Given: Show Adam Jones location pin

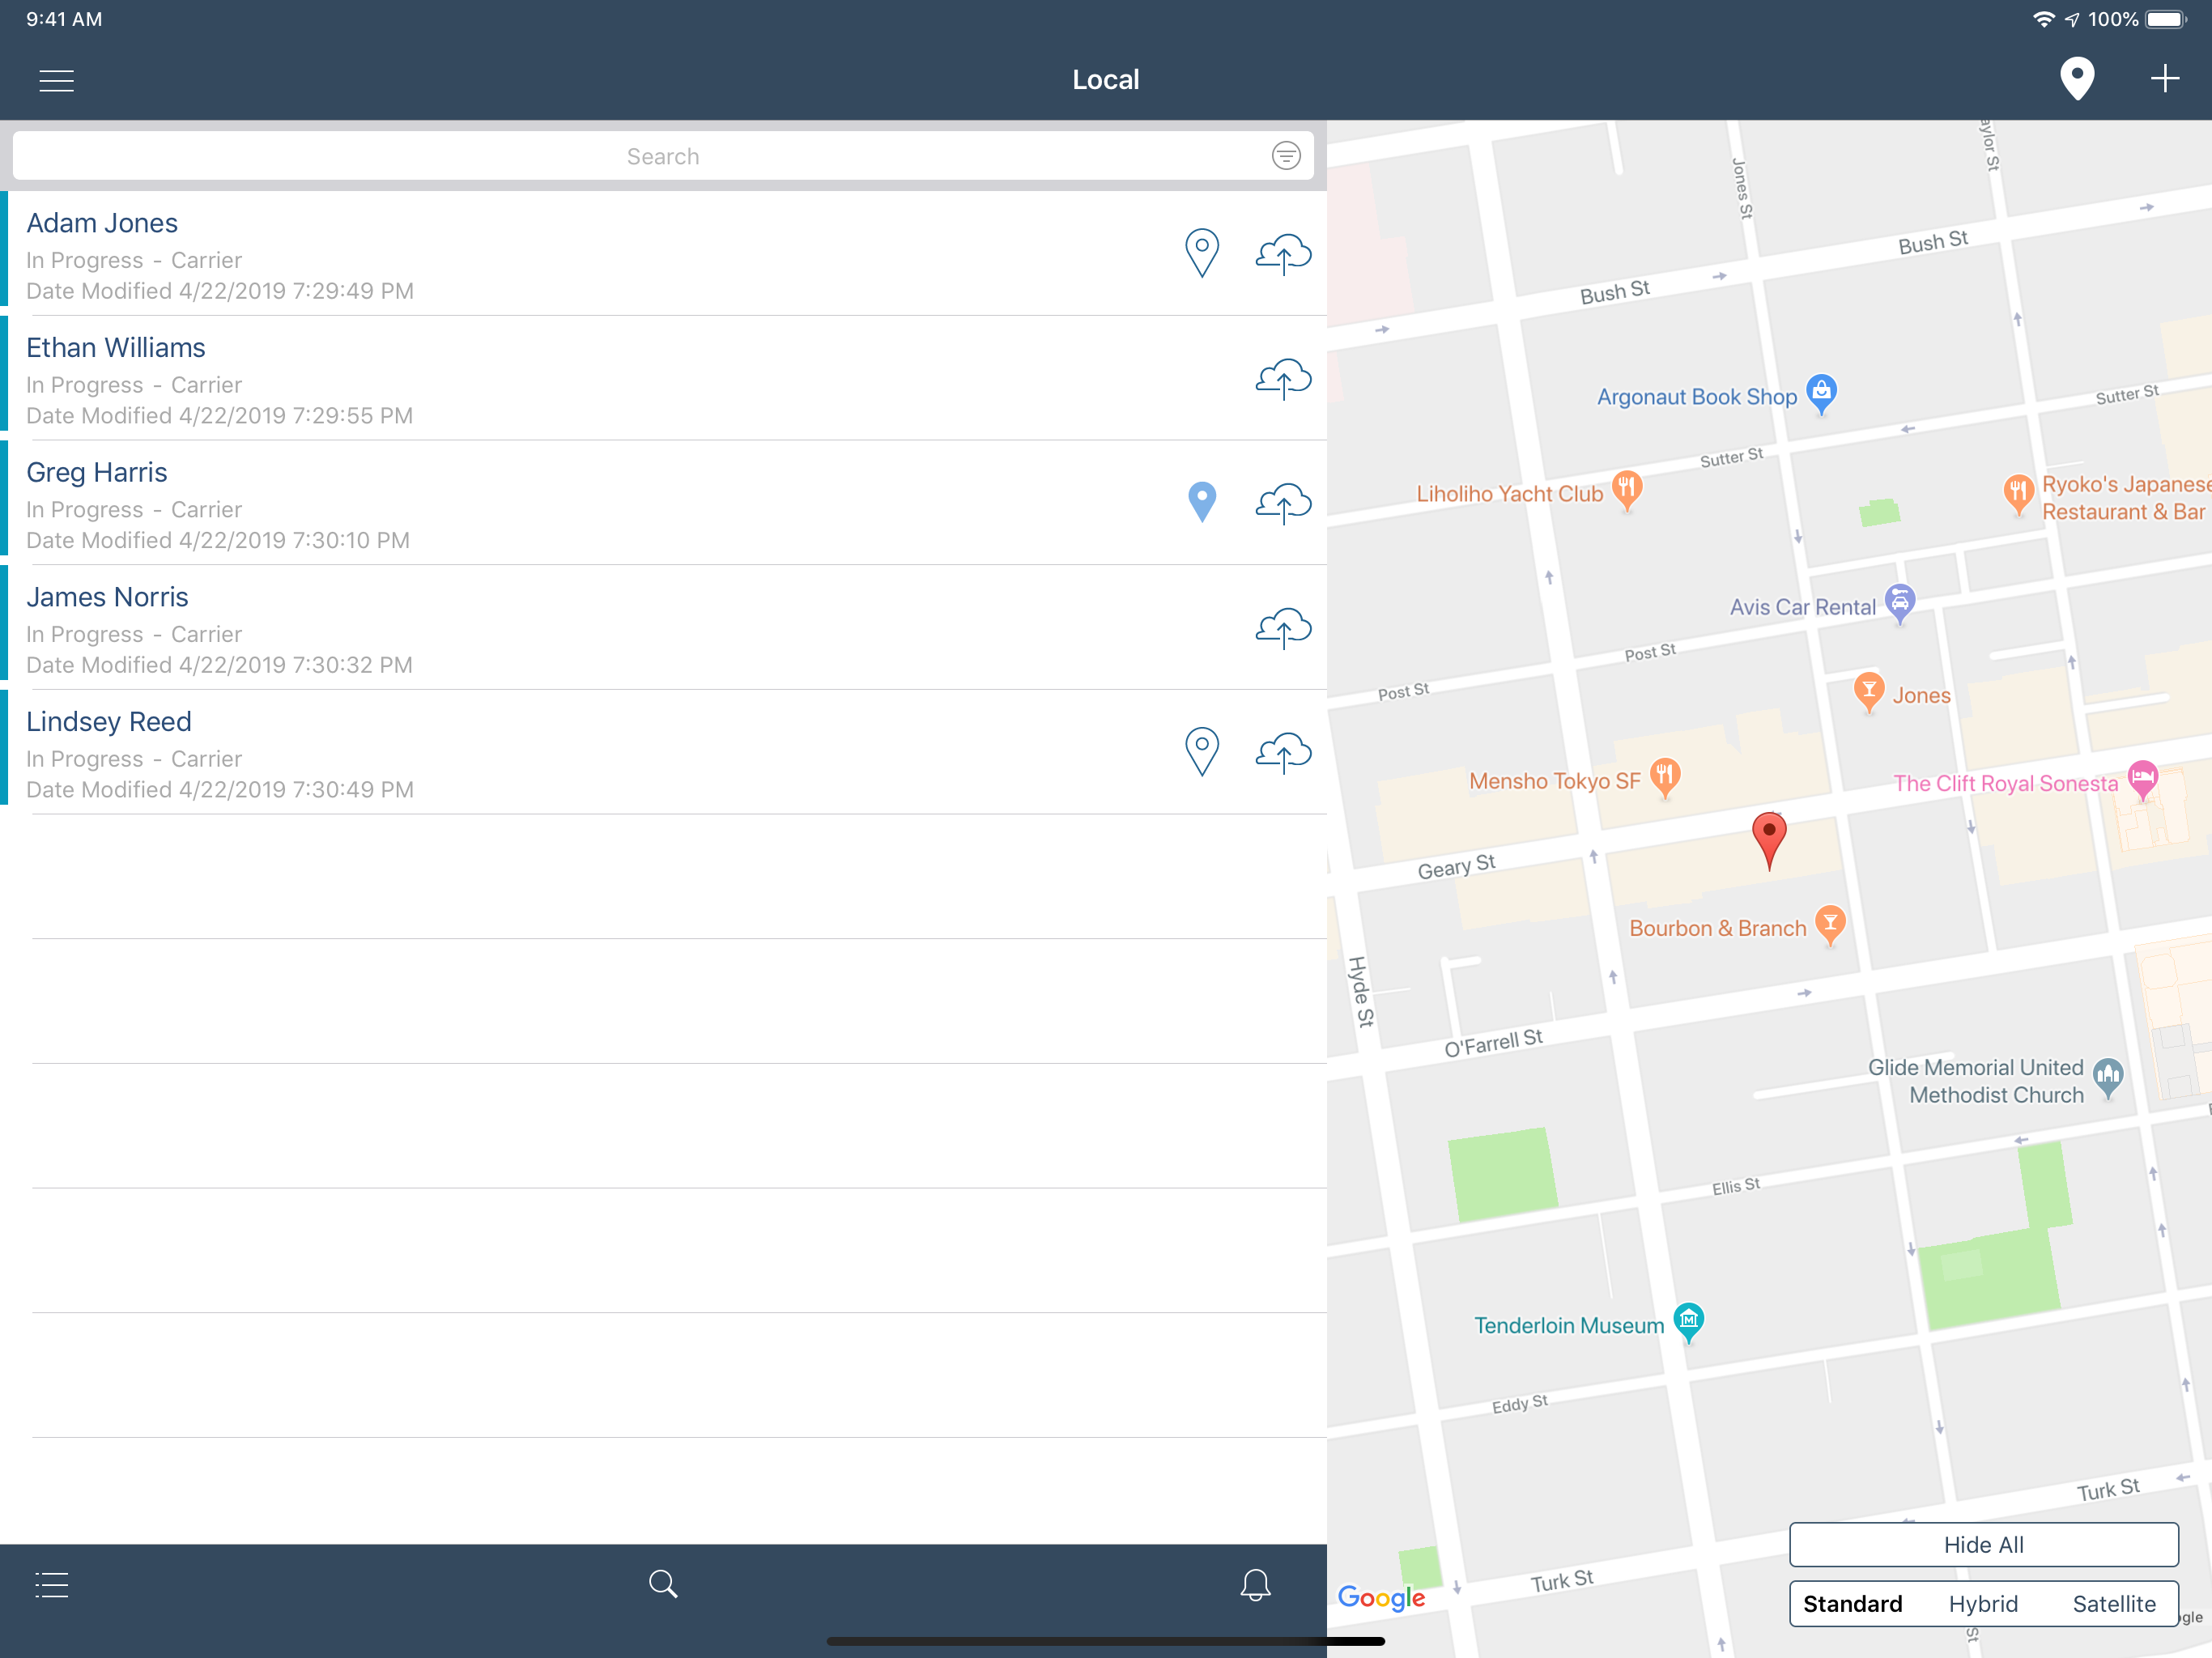Looking at the screenshot, I should (1202, 253).
